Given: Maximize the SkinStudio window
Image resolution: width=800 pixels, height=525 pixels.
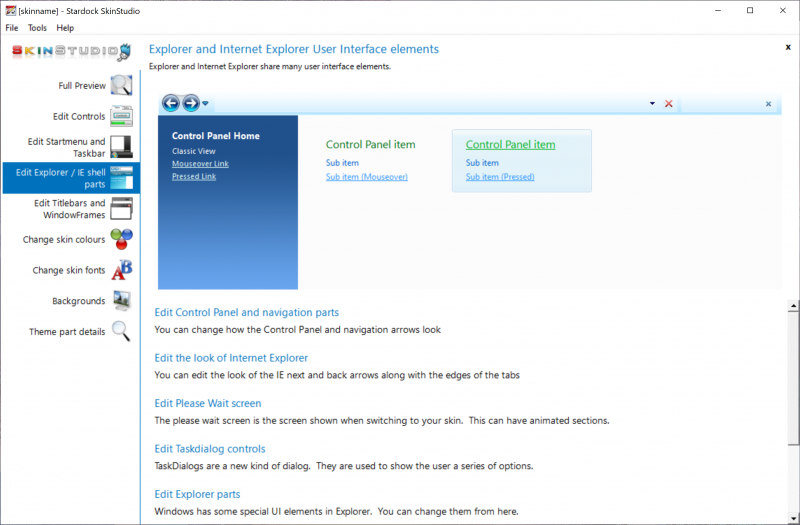Looking at the screenshot, I should pyautogui.click(x=750, y=10).
